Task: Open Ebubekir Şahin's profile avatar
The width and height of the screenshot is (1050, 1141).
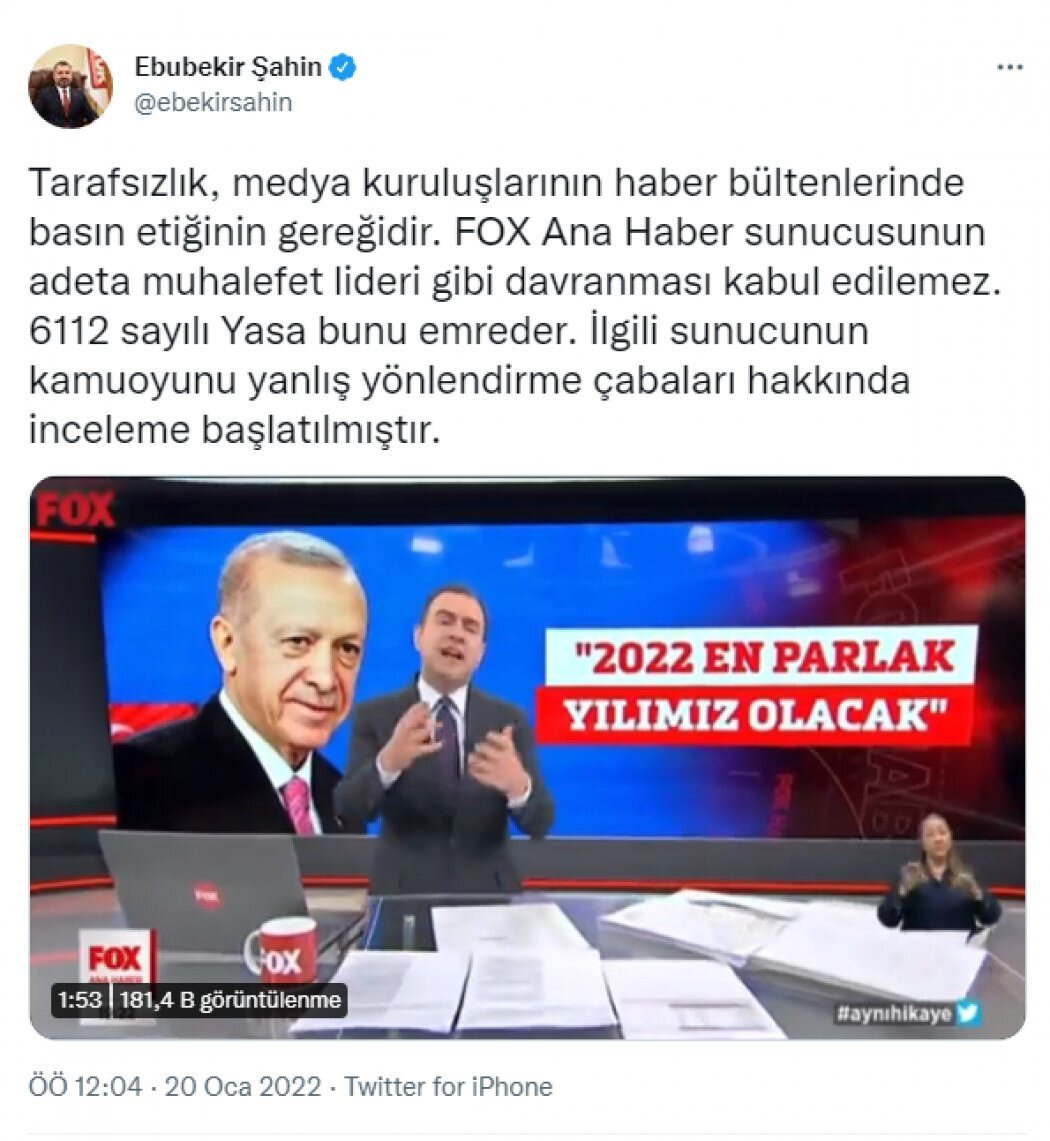Action: point(70,86)
